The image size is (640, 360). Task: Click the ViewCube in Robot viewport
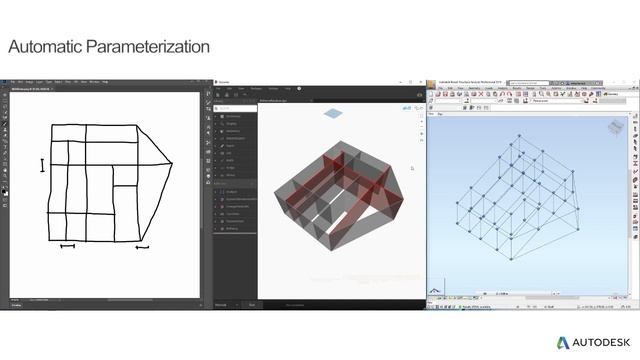[x=616, y=128]
